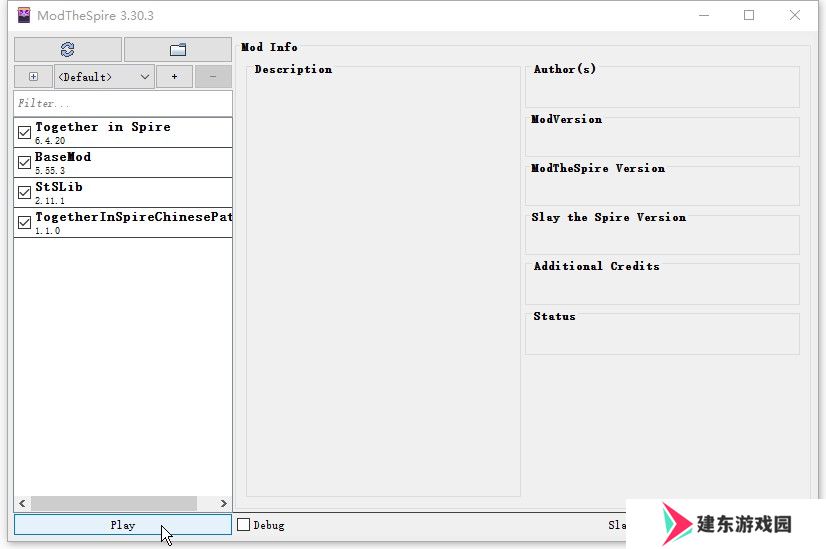Maximize the ModTheSpire window

749,15
